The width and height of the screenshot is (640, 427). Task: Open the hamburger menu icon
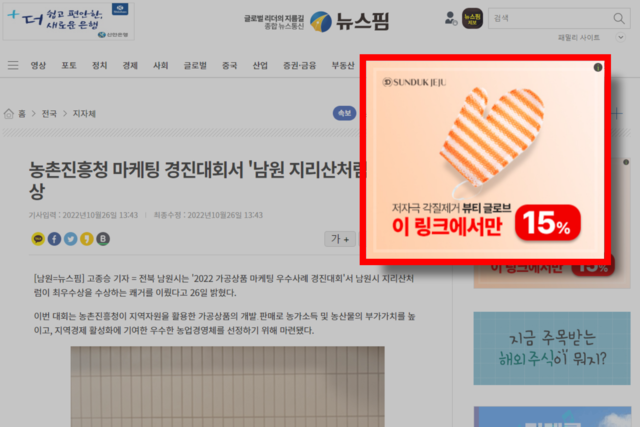click(x=13, y=65)
